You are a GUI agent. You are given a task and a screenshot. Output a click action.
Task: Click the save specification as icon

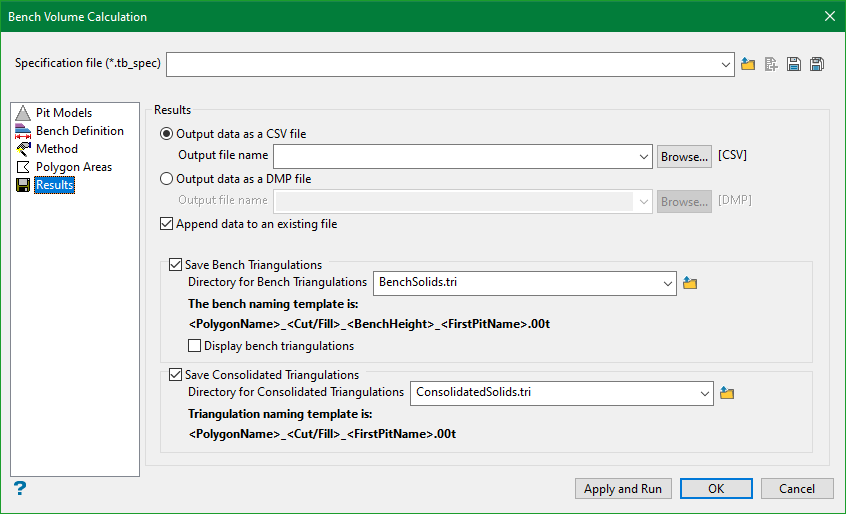click(x=817, y=65)
